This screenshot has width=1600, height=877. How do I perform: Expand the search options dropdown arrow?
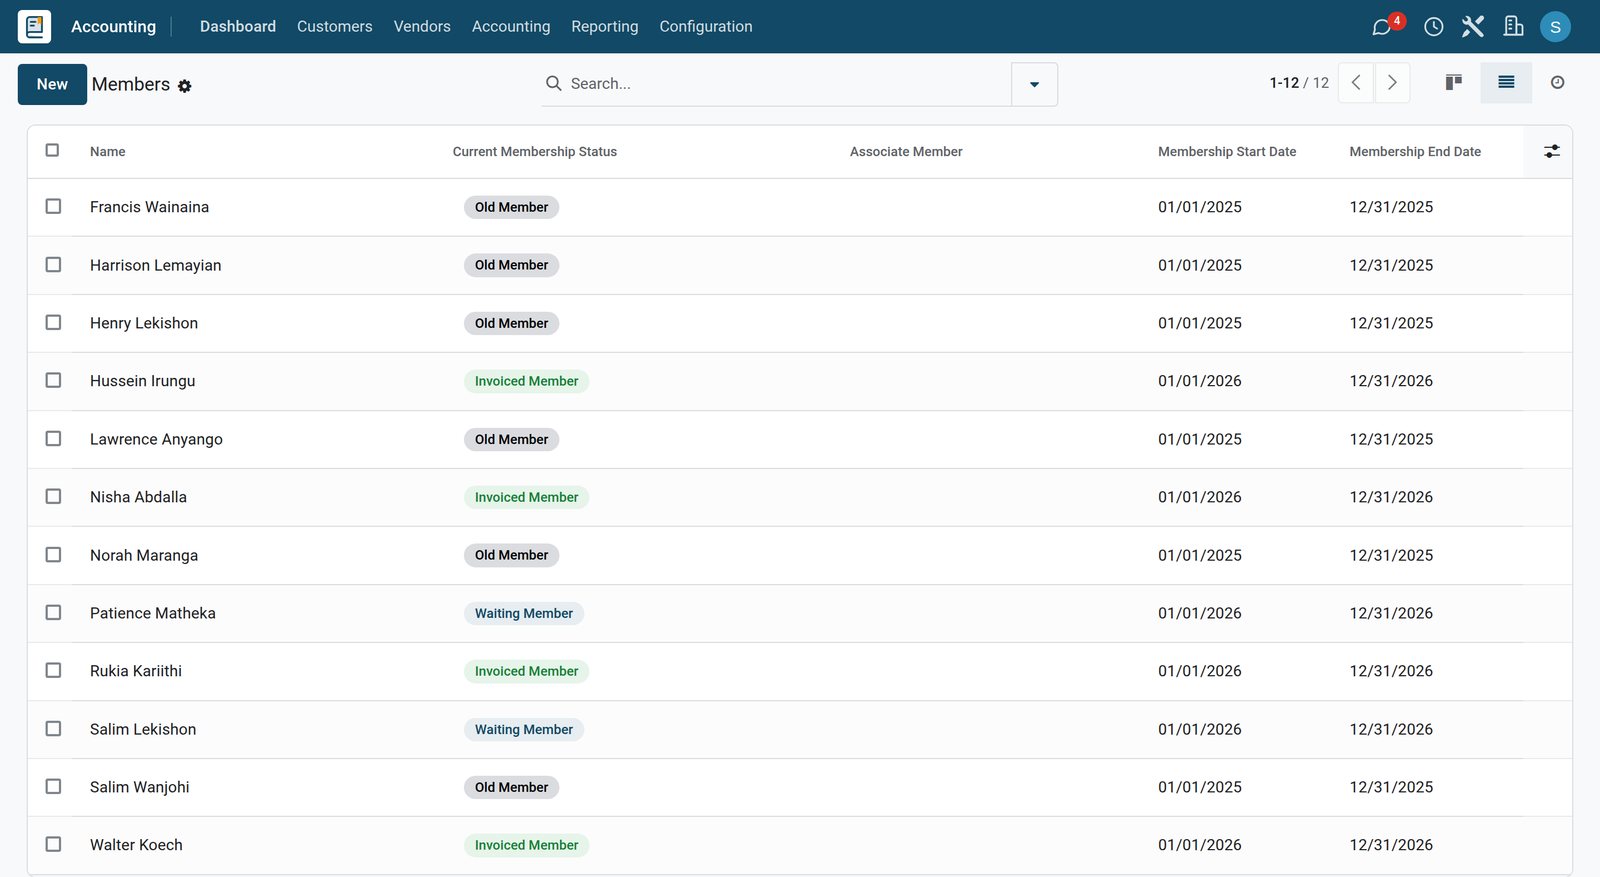1034,84
